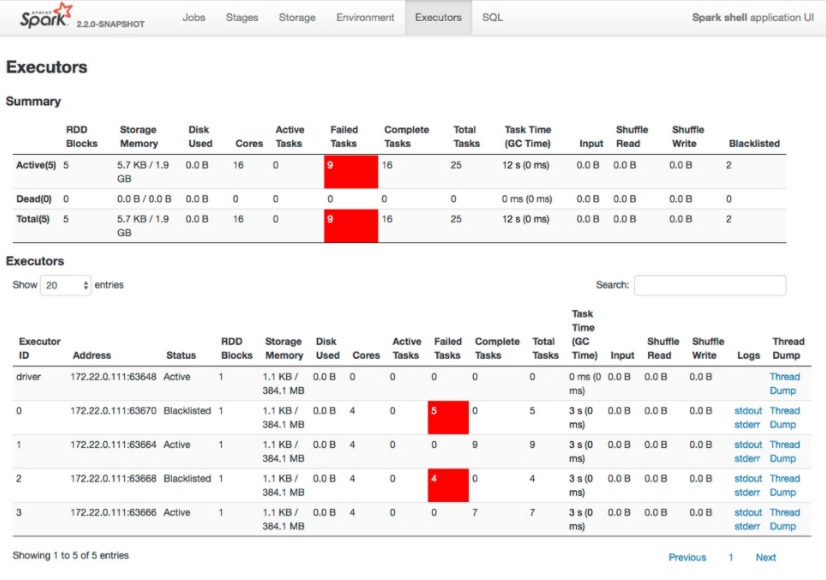Click the Apache Spark logo

(46, 16)
